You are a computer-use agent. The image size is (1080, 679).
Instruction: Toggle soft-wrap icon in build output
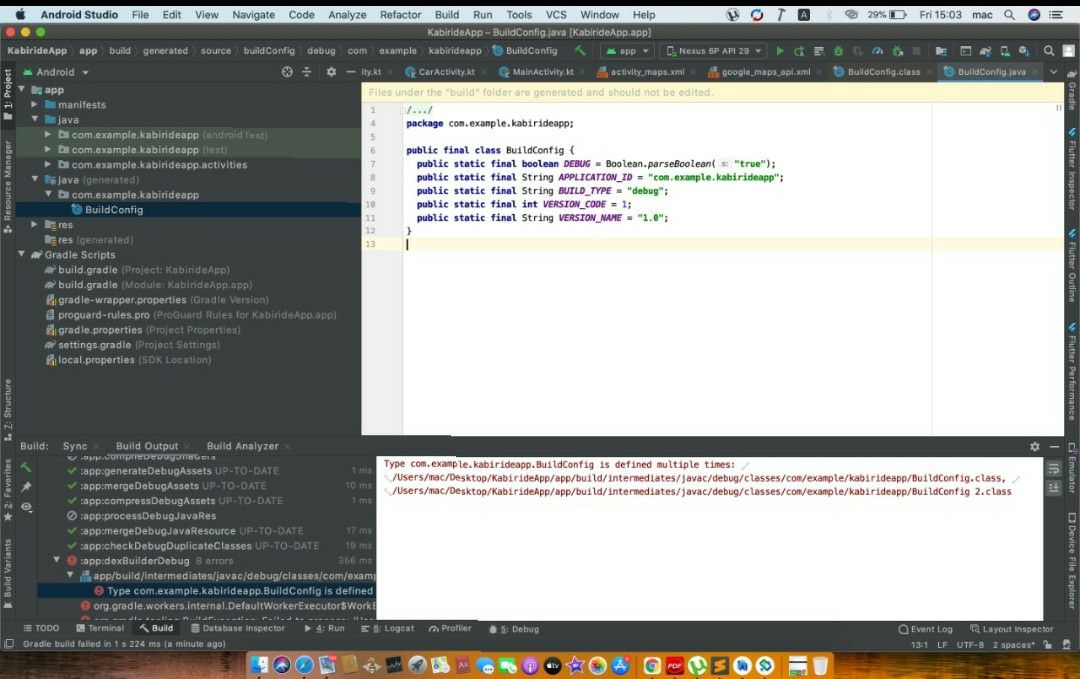pyautogui.click(x=1054, y=469)
